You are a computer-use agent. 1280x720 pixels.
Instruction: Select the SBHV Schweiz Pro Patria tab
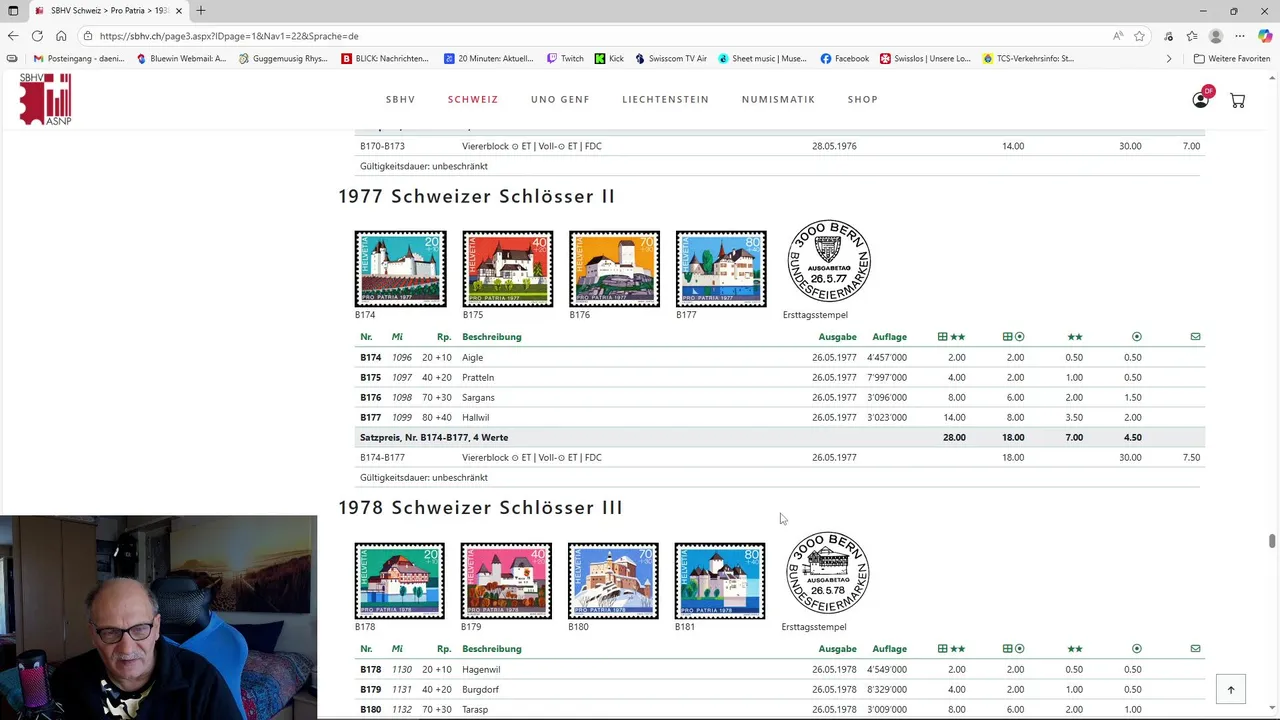(x=107, y=11)
